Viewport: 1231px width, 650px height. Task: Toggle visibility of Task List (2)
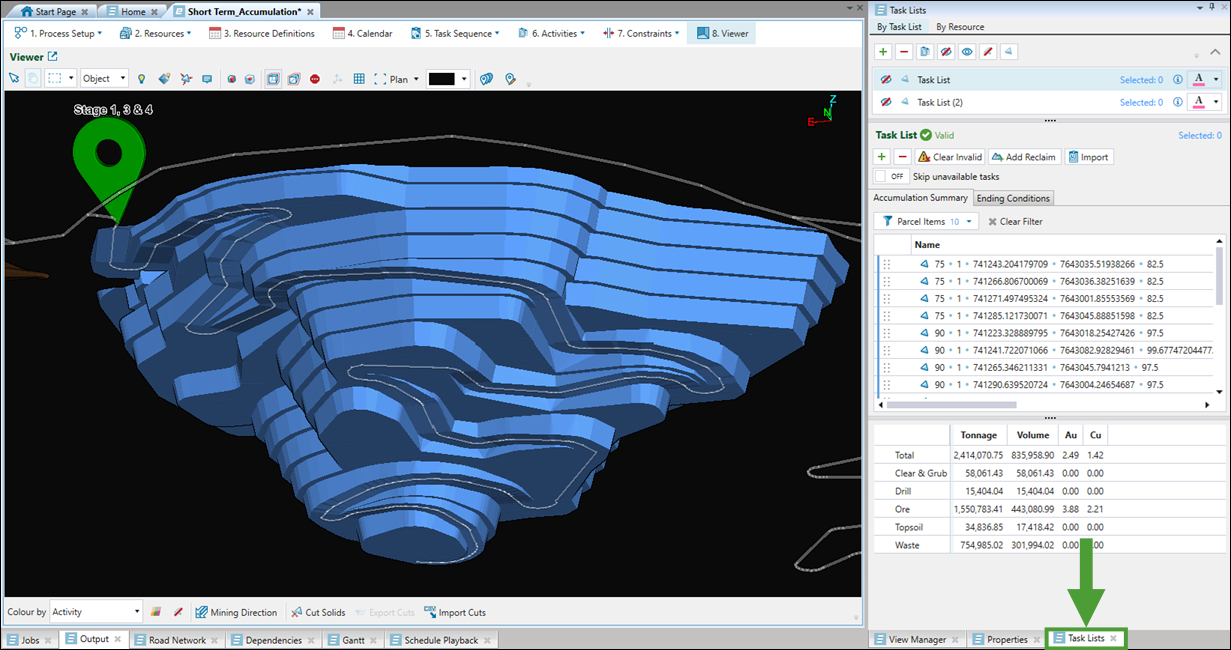(x=885, y=102)
